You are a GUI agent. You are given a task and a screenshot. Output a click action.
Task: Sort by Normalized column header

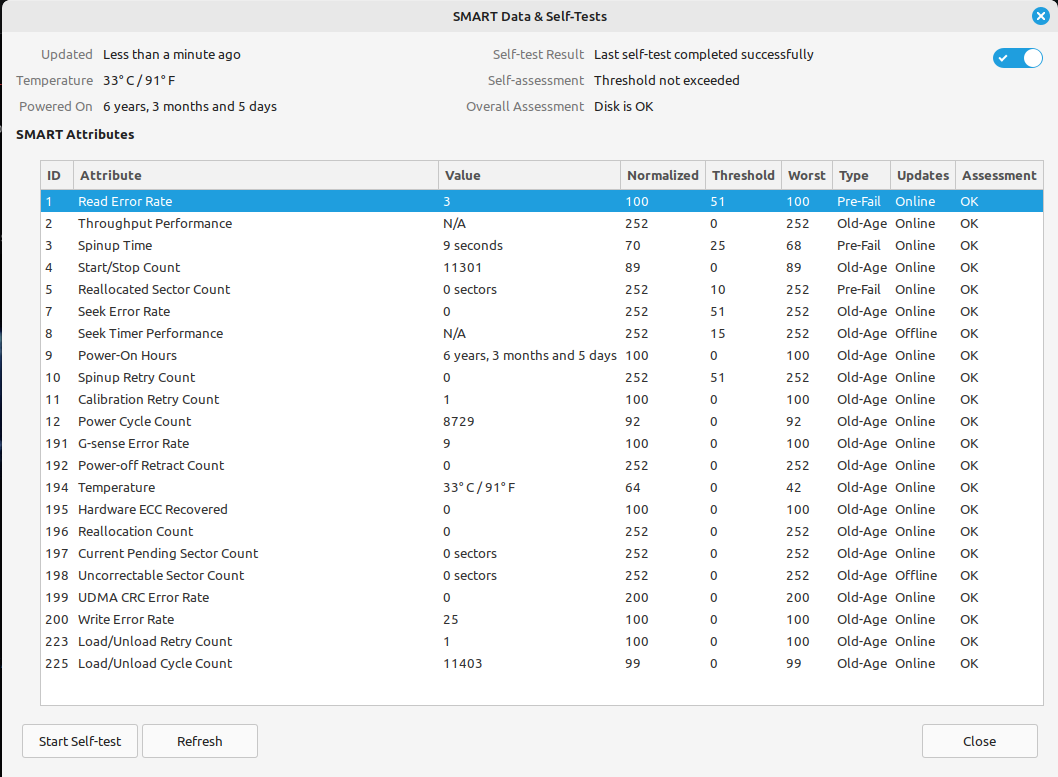click(x=662, y=175)
